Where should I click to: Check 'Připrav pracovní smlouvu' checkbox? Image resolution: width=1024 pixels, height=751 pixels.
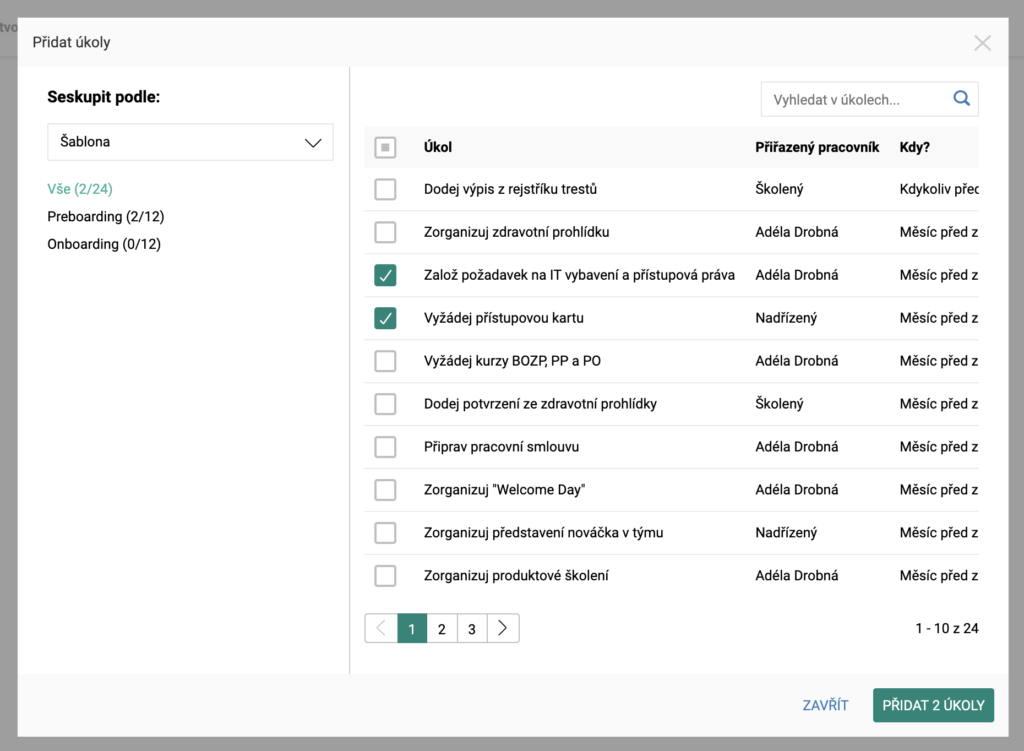tap(385, 447)
